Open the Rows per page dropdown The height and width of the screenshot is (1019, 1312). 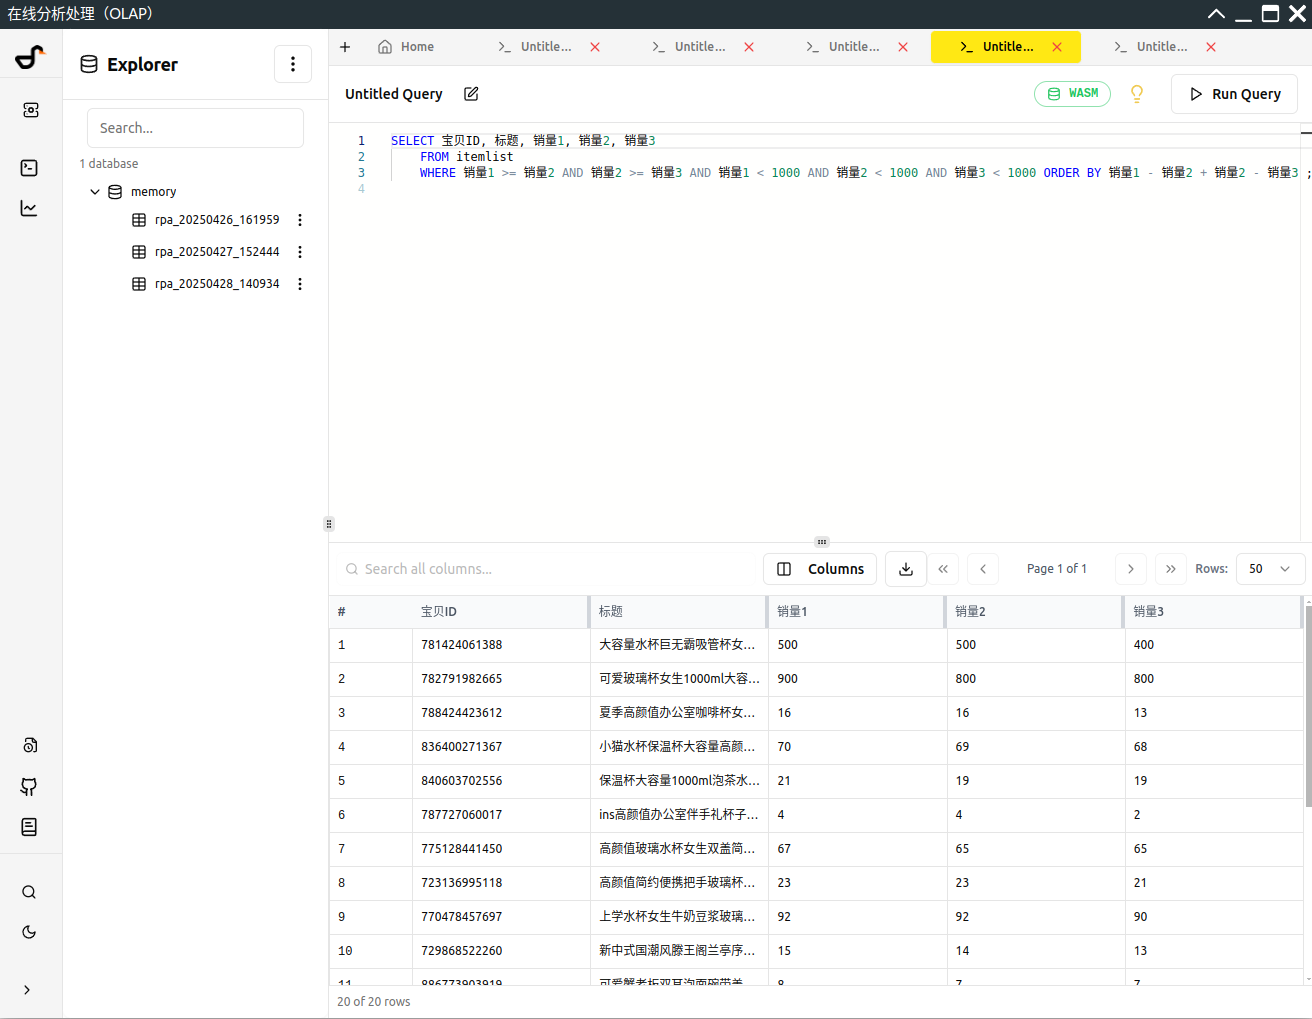click(x=1270, y=569)
